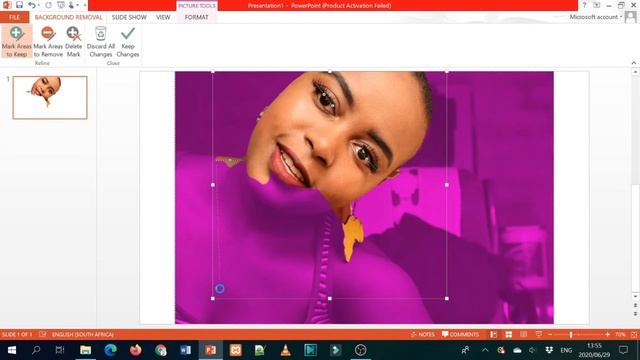Viewport: 640px width, 360px height.
Task: Show hidden system tray icons
Action: pyautogui.click(x=485, y=350)
